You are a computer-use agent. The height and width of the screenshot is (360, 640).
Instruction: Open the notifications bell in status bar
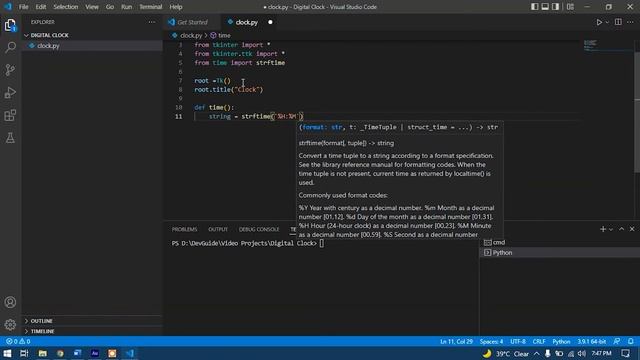click(x=631, y=342)
